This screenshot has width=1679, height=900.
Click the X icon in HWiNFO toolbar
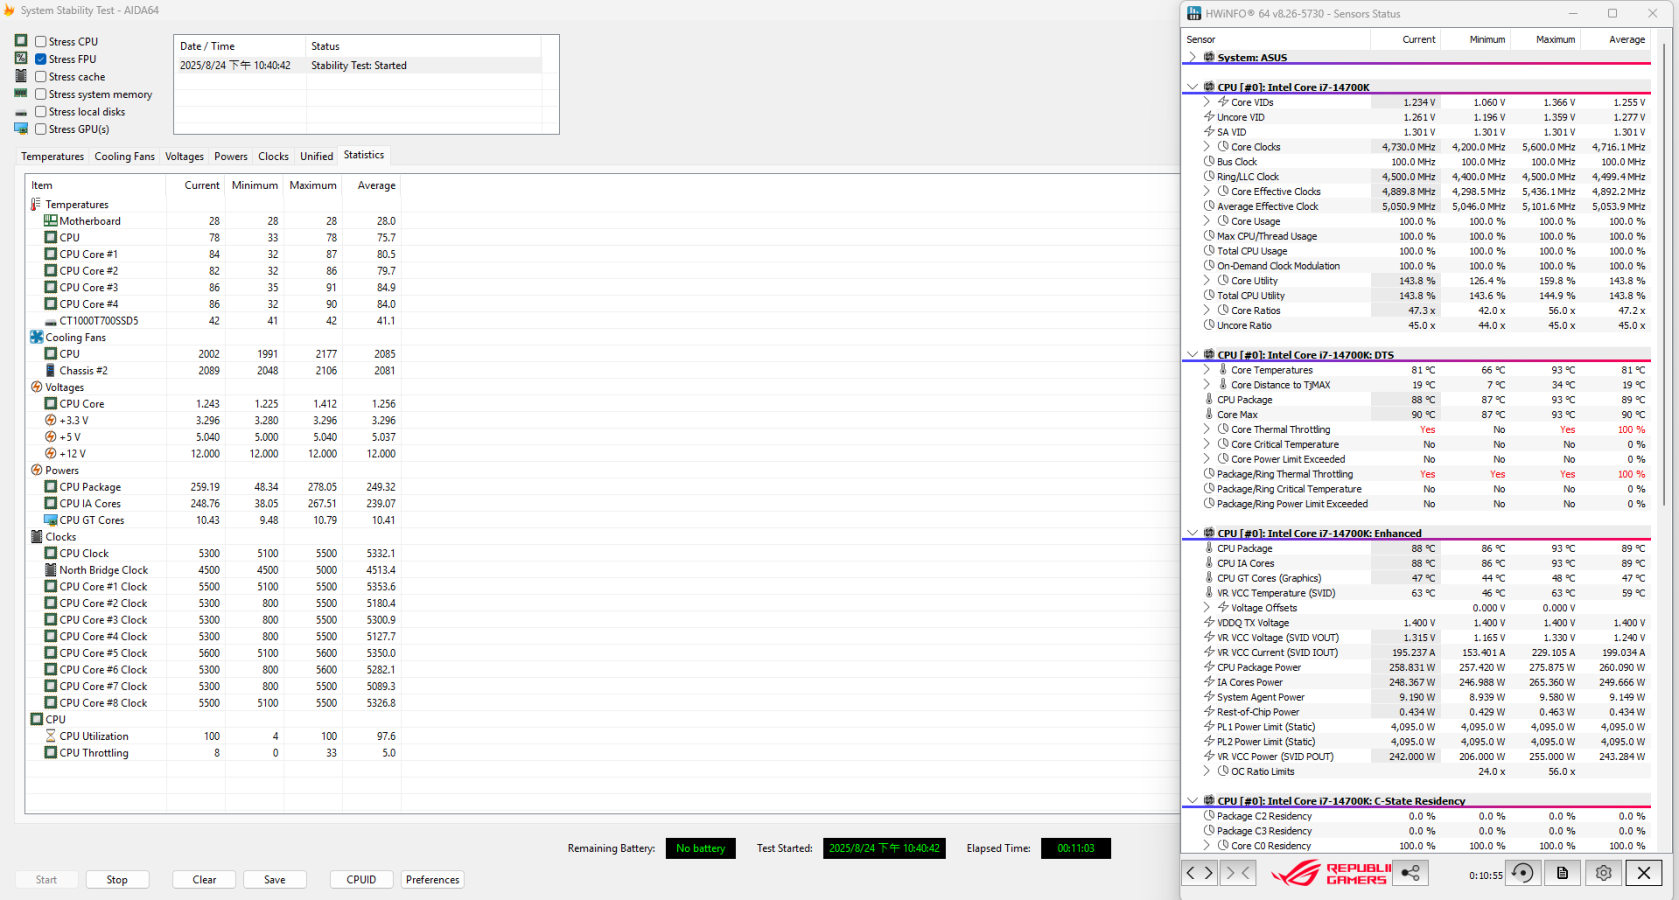pyautogui.click(x=1643, y=873)
